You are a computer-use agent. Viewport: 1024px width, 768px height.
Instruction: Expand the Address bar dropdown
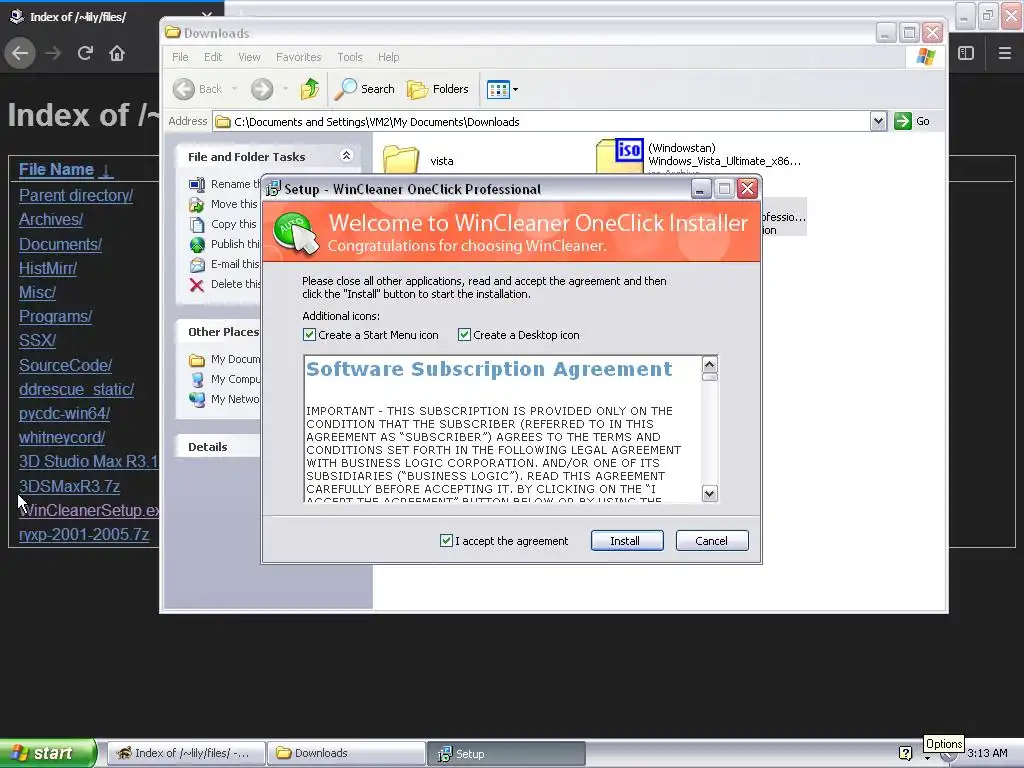[x=878, y=121]
